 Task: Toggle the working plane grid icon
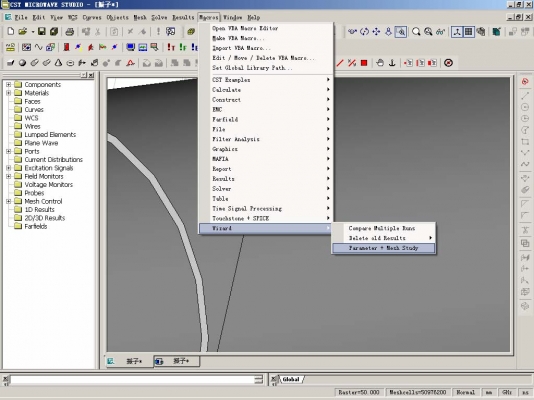click(469, 32)
